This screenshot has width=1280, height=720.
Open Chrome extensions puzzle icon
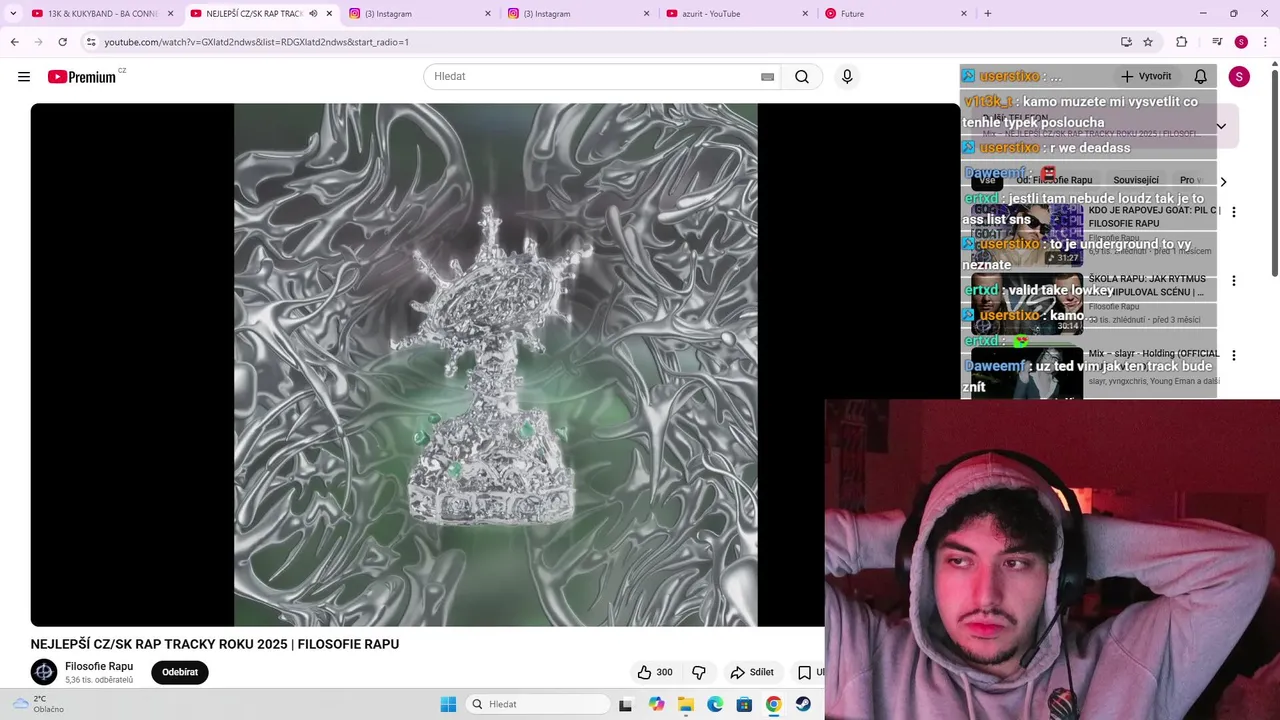(x=1181, y=42)
